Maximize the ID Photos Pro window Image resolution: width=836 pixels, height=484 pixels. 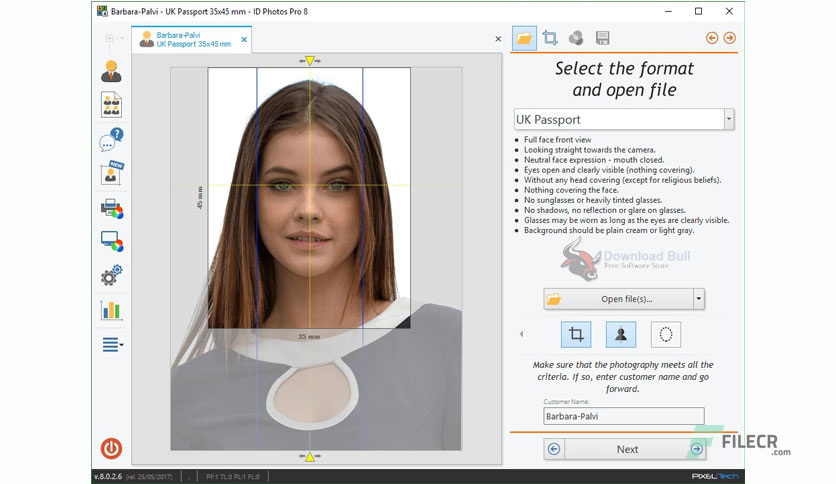tap(698, 11)
